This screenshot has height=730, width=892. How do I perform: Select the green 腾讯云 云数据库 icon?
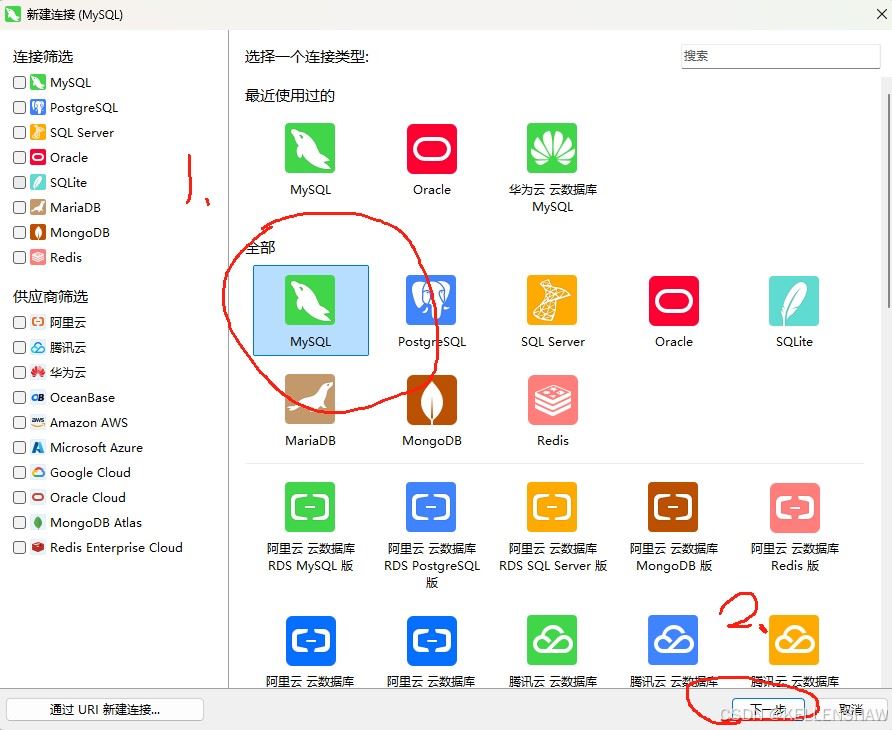tap(552, 640)
